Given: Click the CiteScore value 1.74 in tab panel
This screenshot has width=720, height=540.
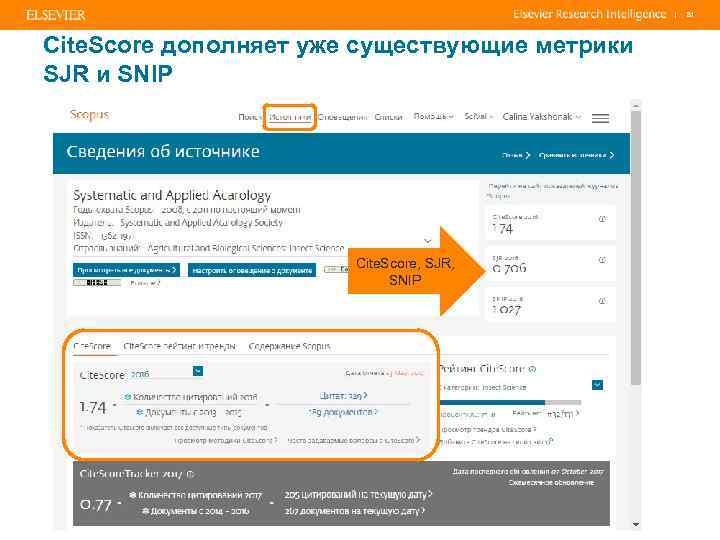Looking at the screenshot, I should tap(93, 407).
